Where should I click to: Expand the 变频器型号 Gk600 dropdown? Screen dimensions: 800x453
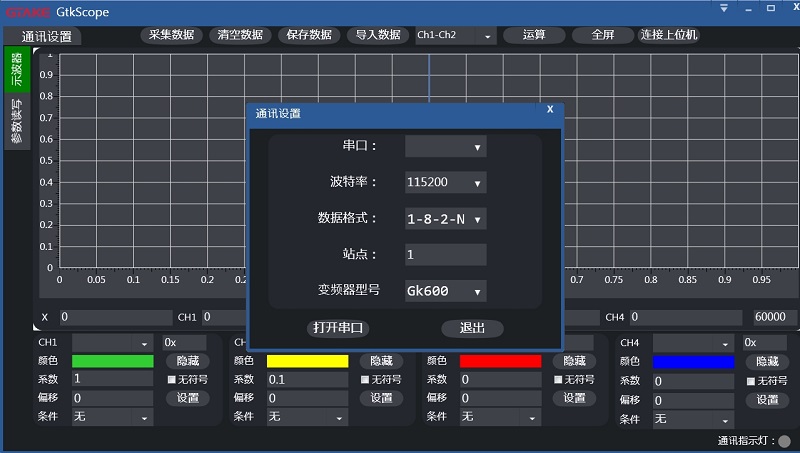point(445,291)
